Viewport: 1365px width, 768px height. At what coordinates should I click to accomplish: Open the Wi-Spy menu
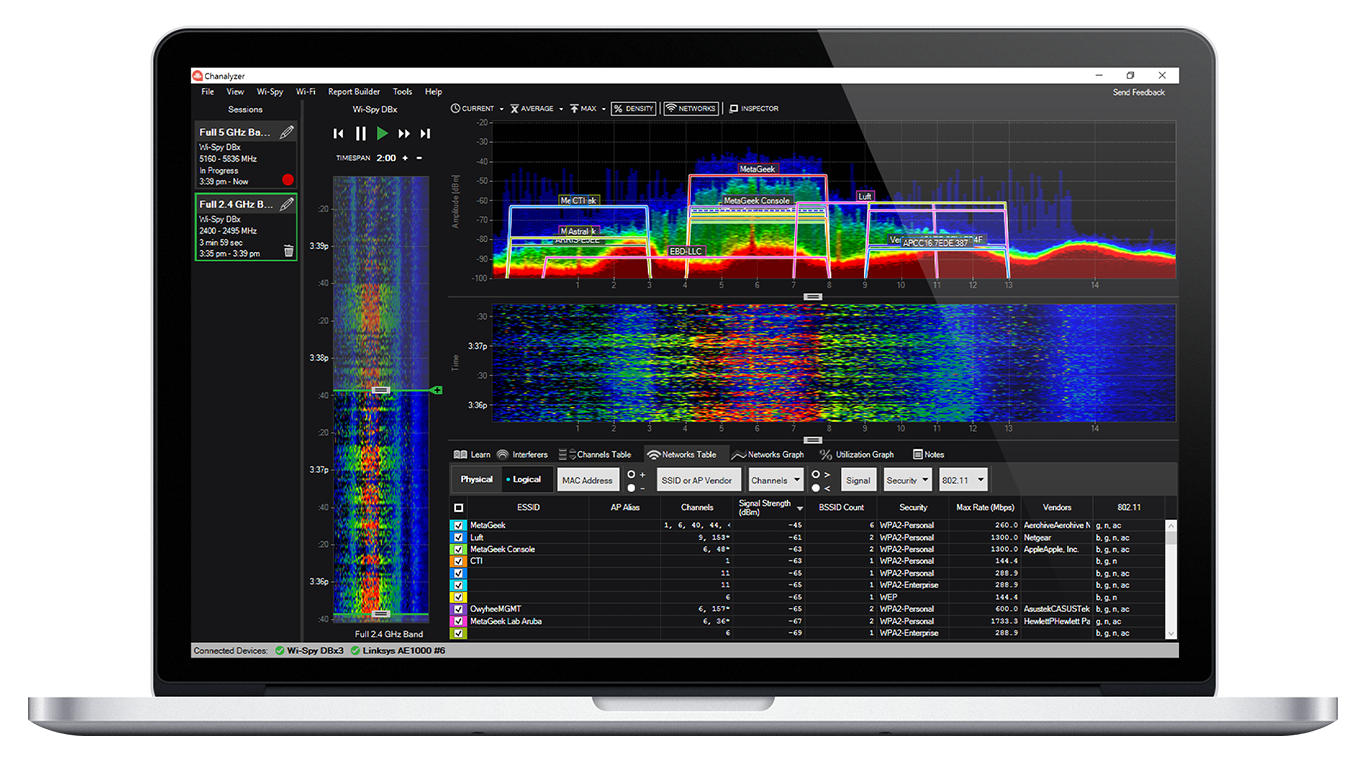pyautogui.click(x=269, y=91)
